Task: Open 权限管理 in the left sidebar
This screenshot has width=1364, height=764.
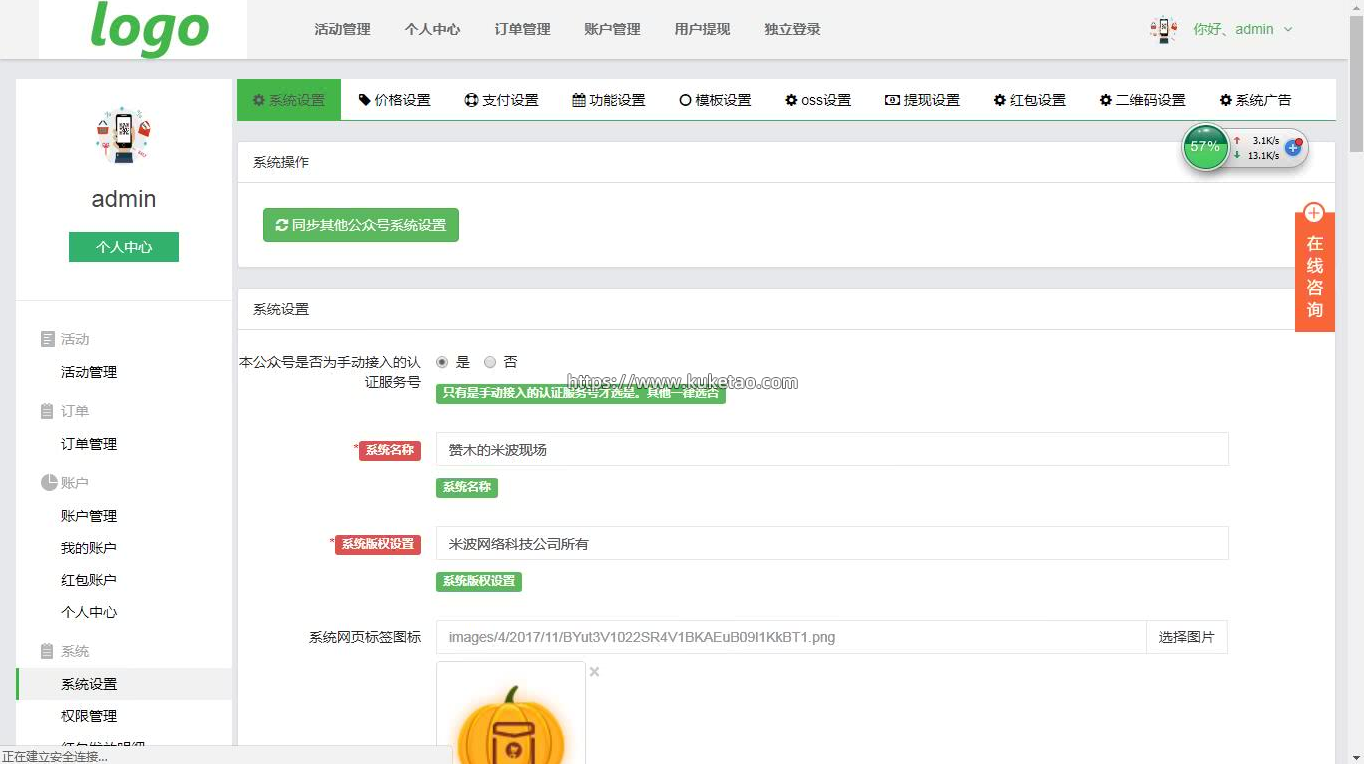Action: [x=89, y=716]
